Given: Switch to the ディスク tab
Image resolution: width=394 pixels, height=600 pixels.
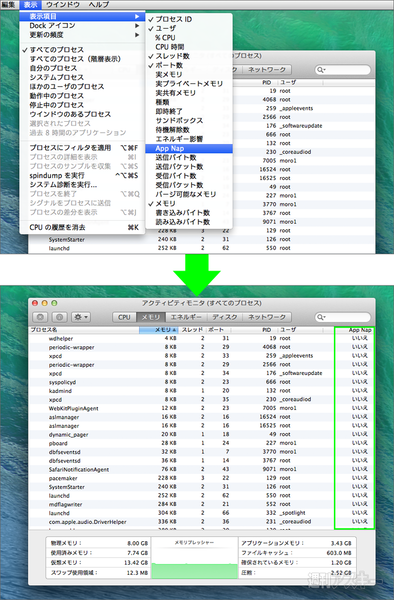Looking at the screenshot, I should 225,317.
